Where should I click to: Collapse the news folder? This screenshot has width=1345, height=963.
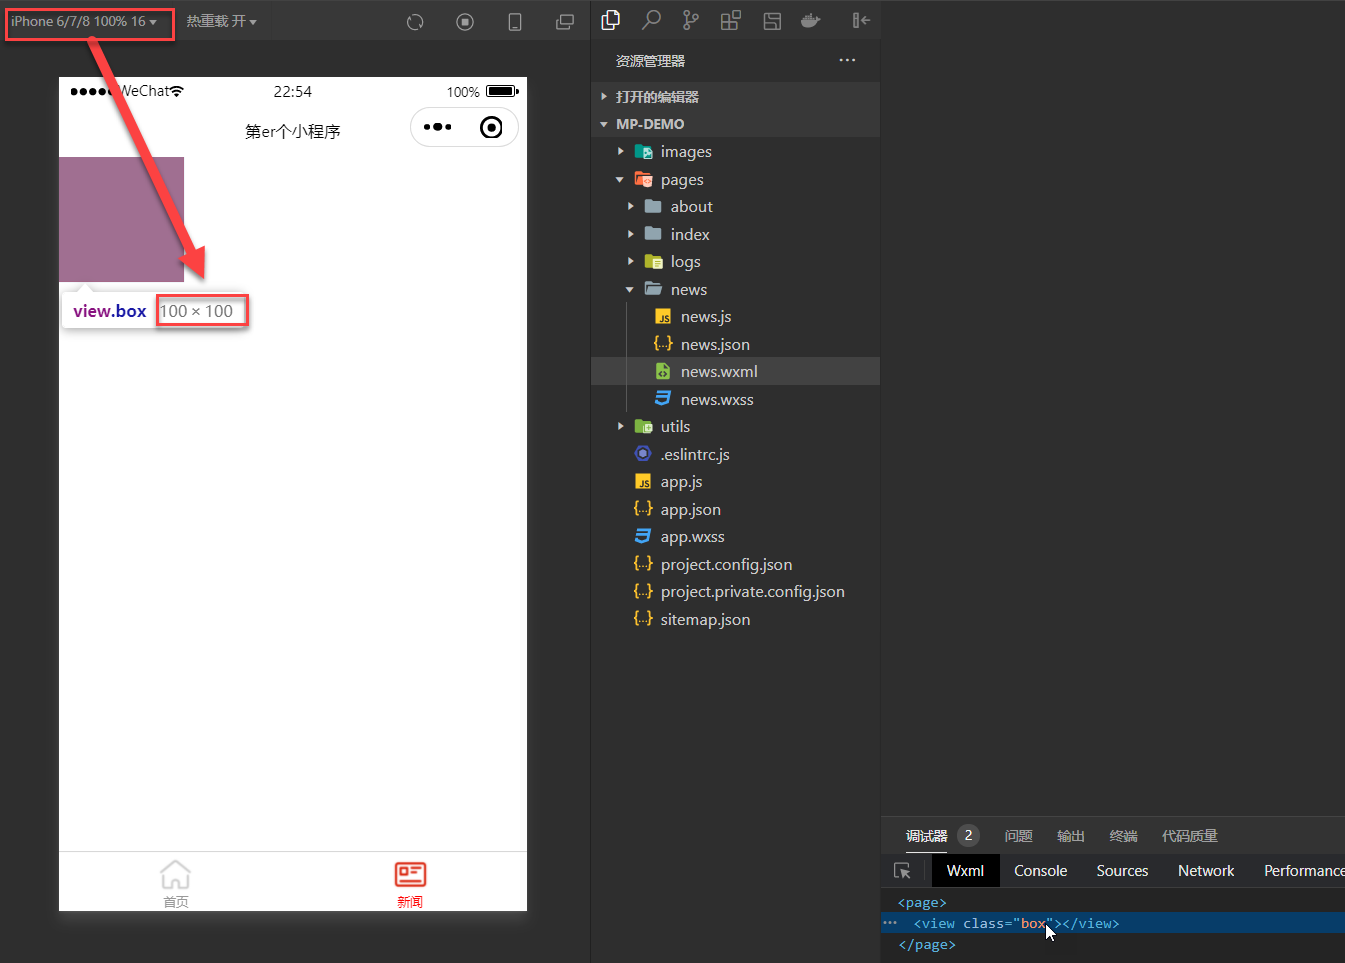coord(688,290)
